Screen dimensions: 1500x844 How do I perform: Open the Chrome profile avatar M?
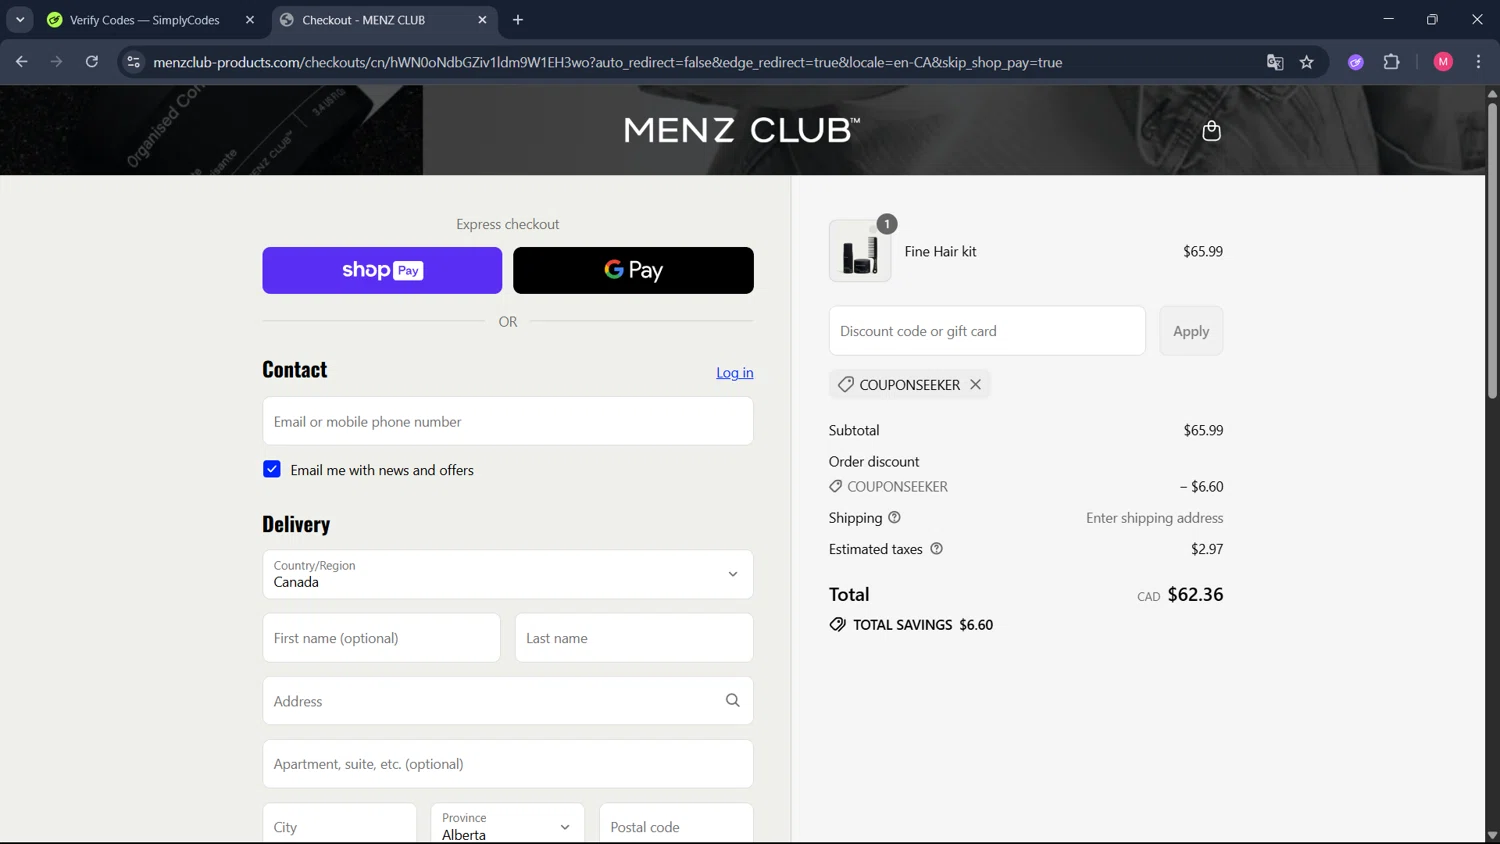[x=1442, y=62]
